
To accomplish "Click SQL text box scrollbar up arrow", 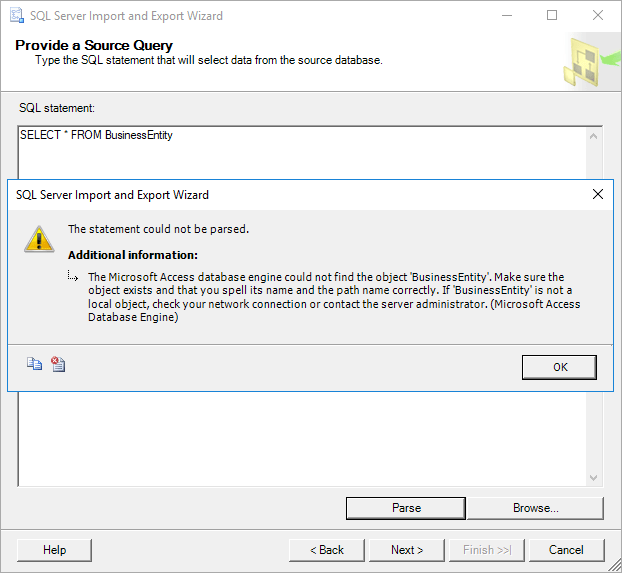I will coord(593,137).
